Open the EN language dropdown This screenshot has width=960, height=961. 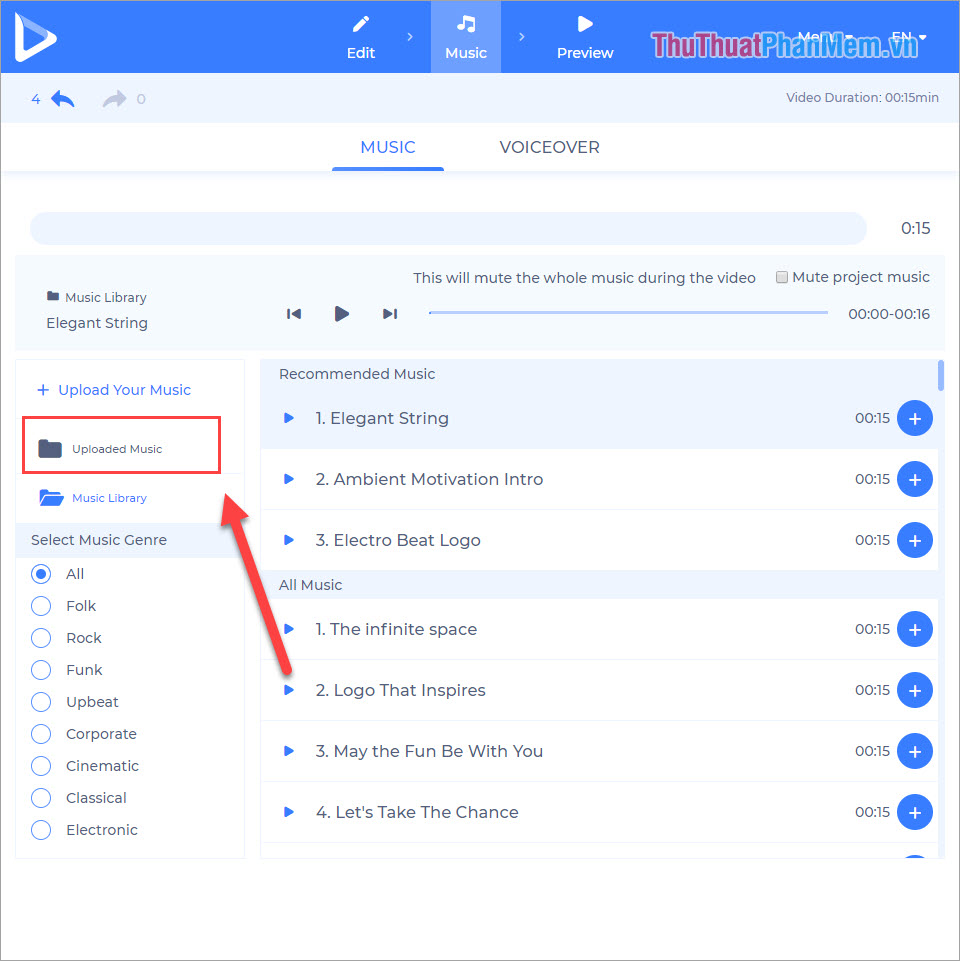pyautogui.click(x=908, y=38)
